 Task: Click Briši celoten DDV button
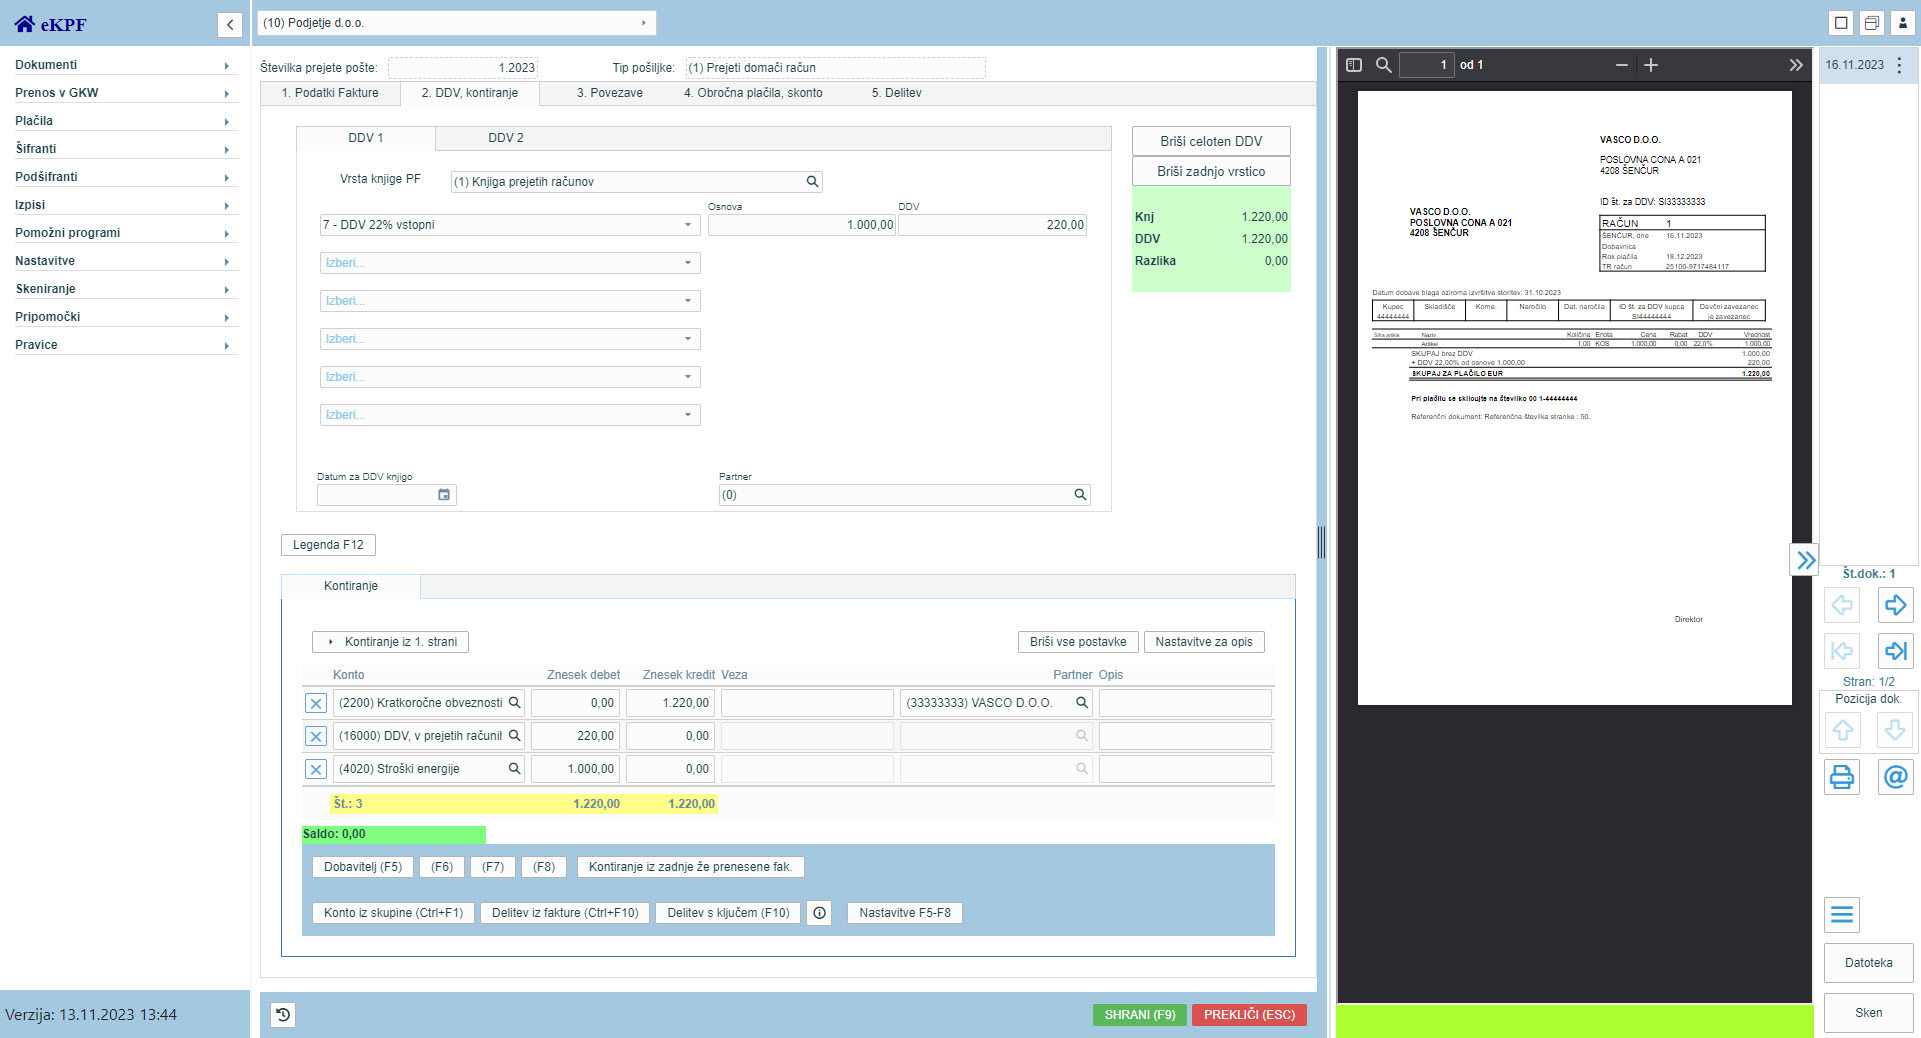[x=1211, y=141]
